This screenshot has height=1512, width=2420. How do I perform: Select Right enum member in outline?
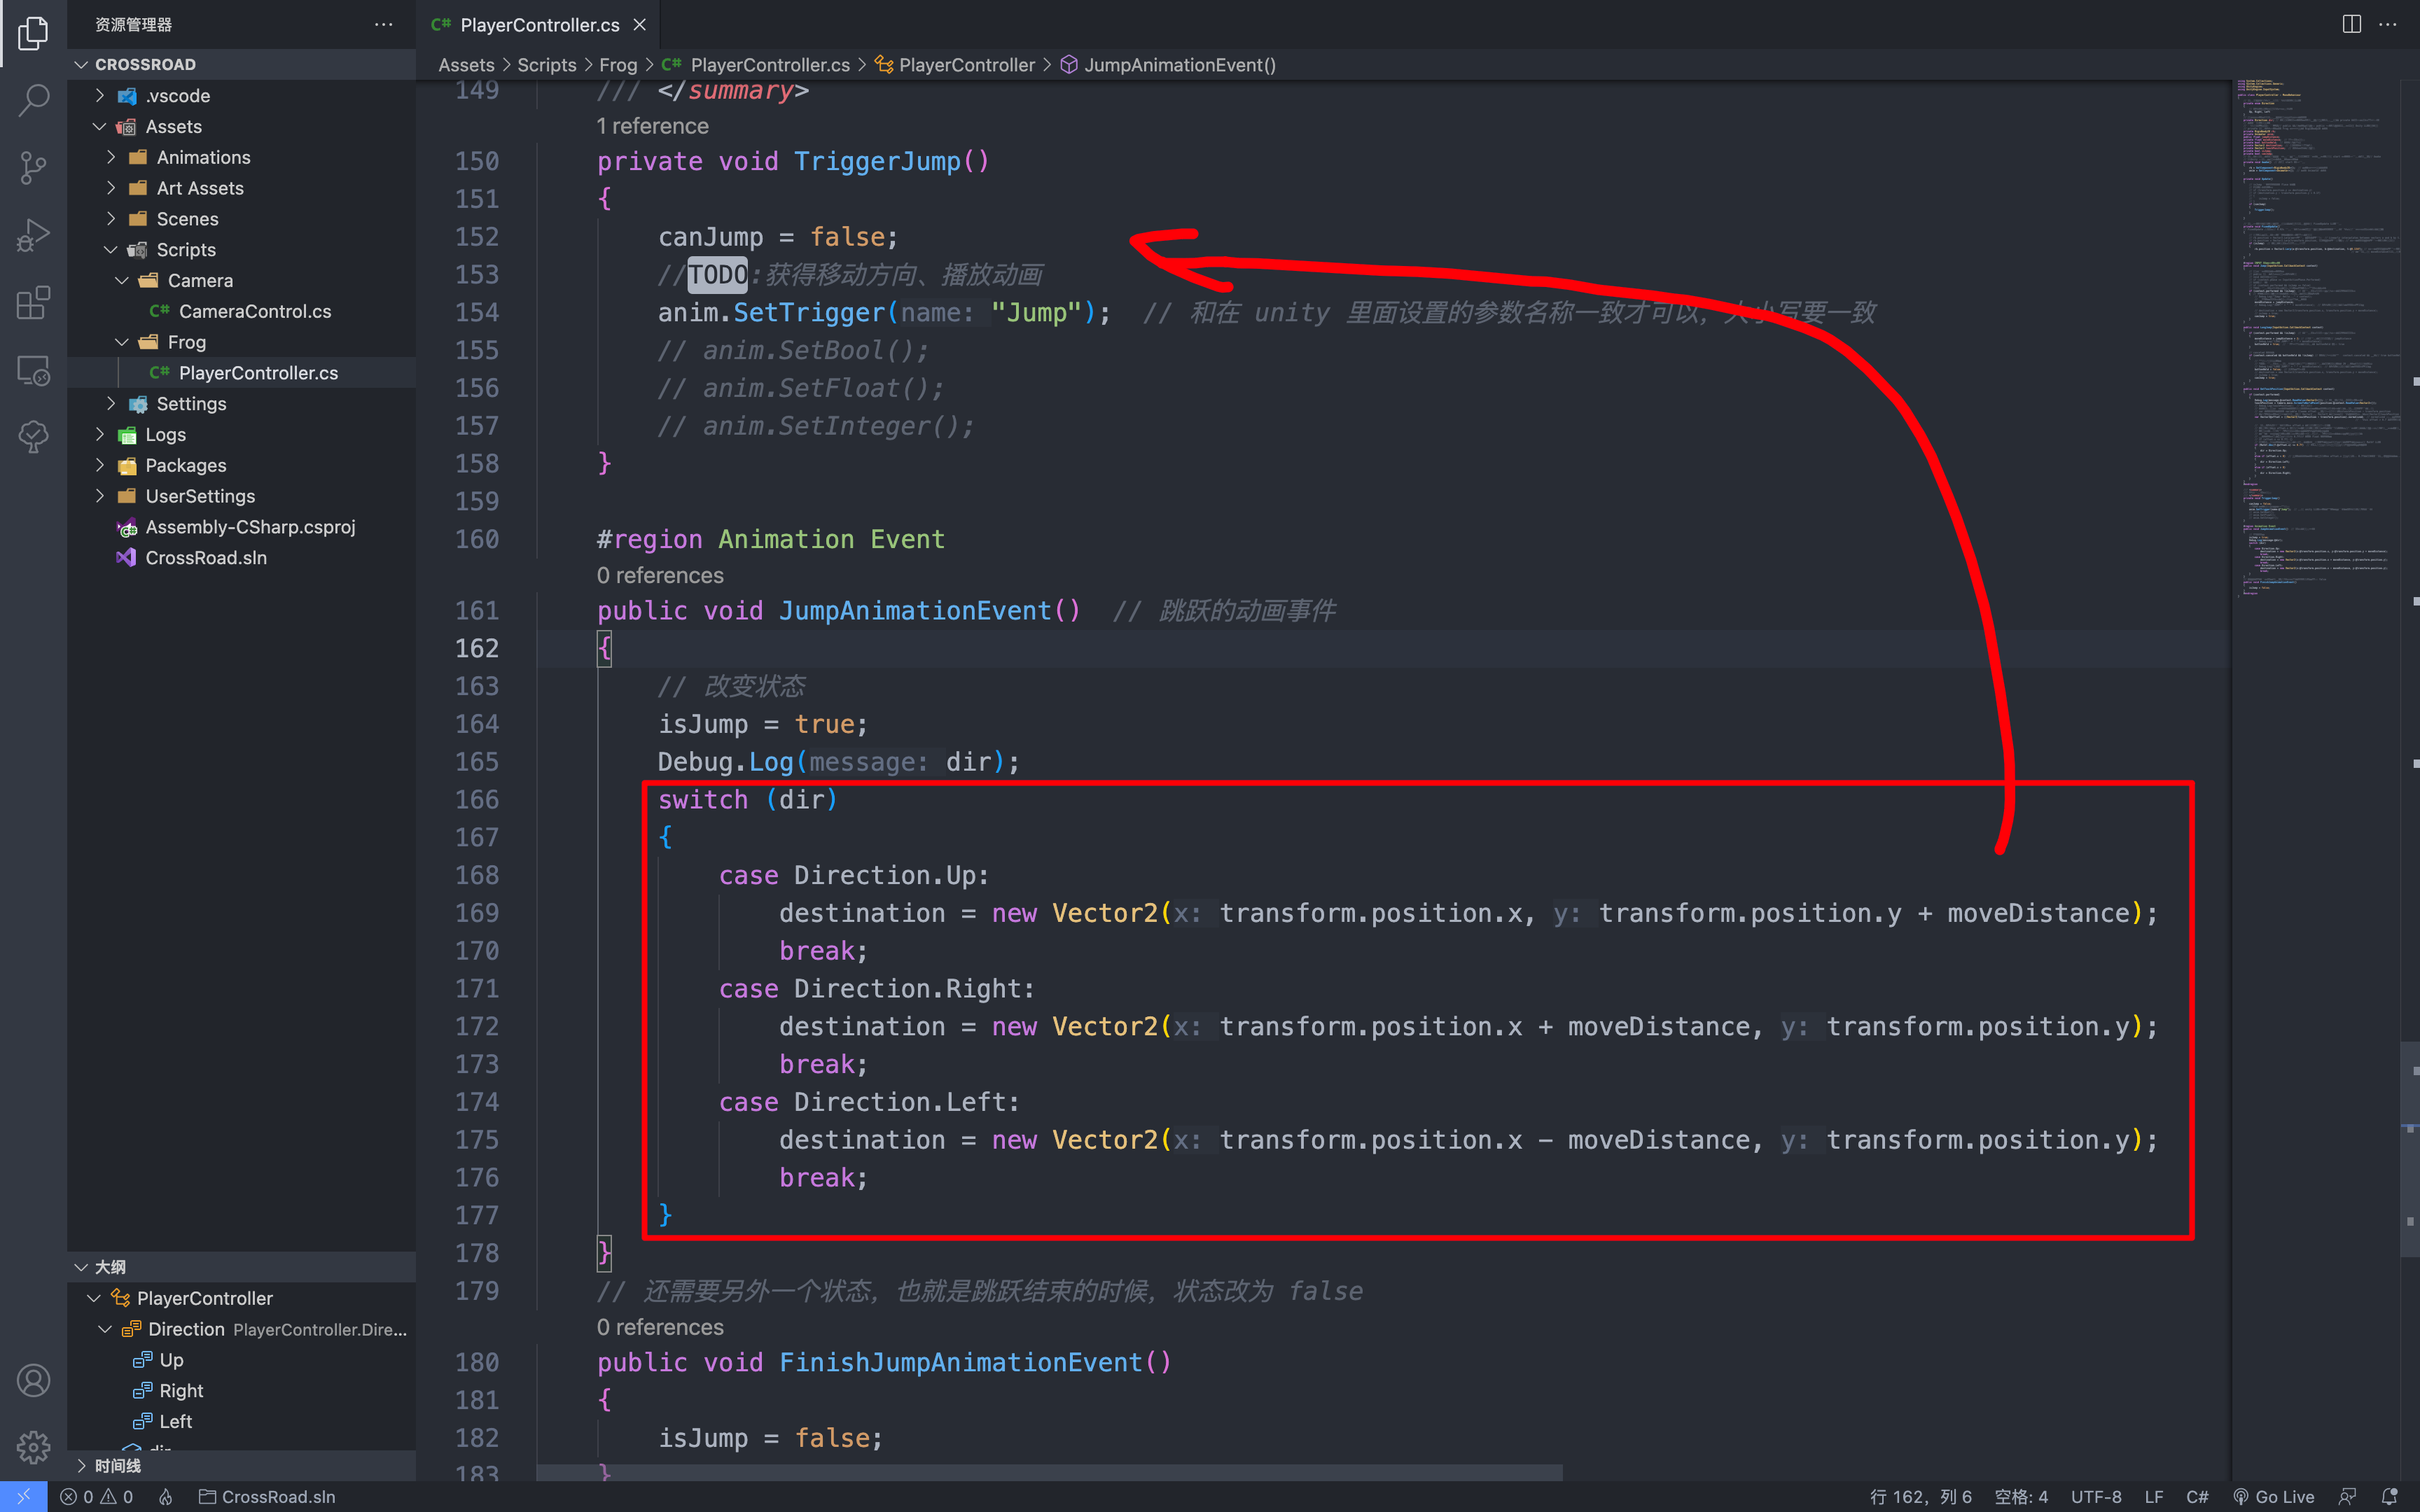(x=241, y=1392)
